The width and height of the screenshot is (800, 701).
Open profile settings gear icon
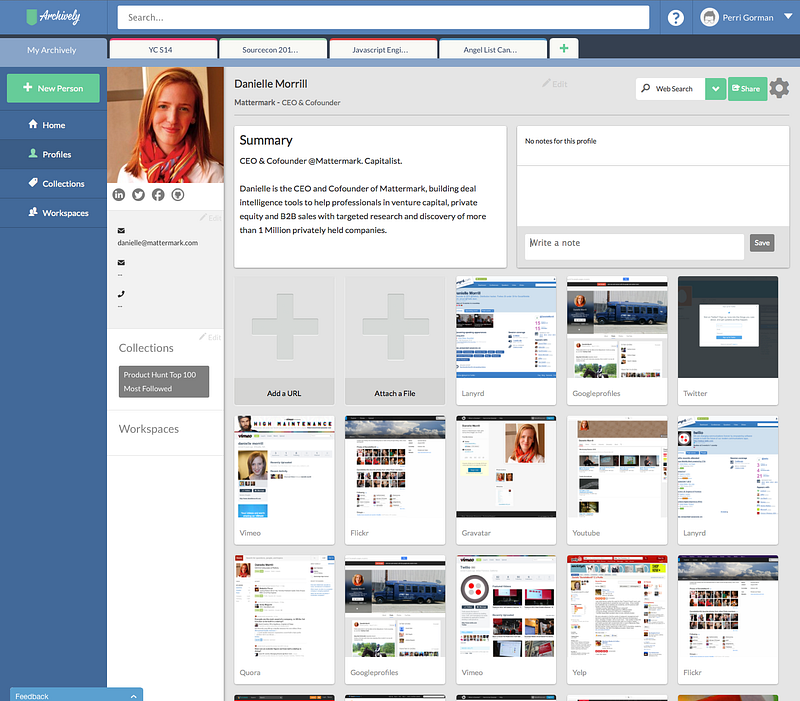coord(779,88)
